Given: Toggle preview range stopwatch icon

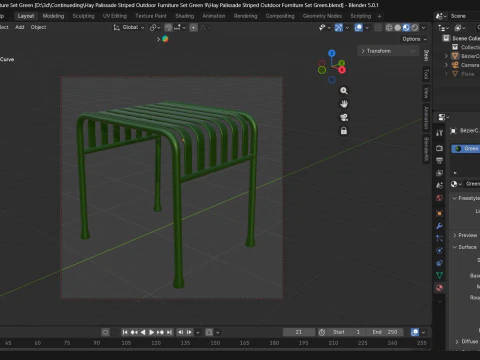Looking at the screenshot, I should pos(322,332).
